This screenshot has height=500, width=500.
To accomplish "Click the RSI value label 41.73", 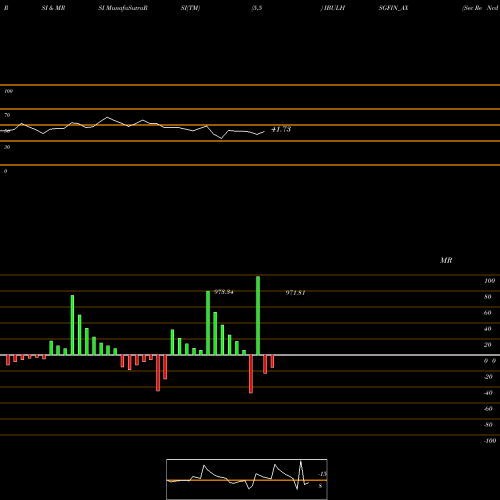I will [x=281, y=129].
